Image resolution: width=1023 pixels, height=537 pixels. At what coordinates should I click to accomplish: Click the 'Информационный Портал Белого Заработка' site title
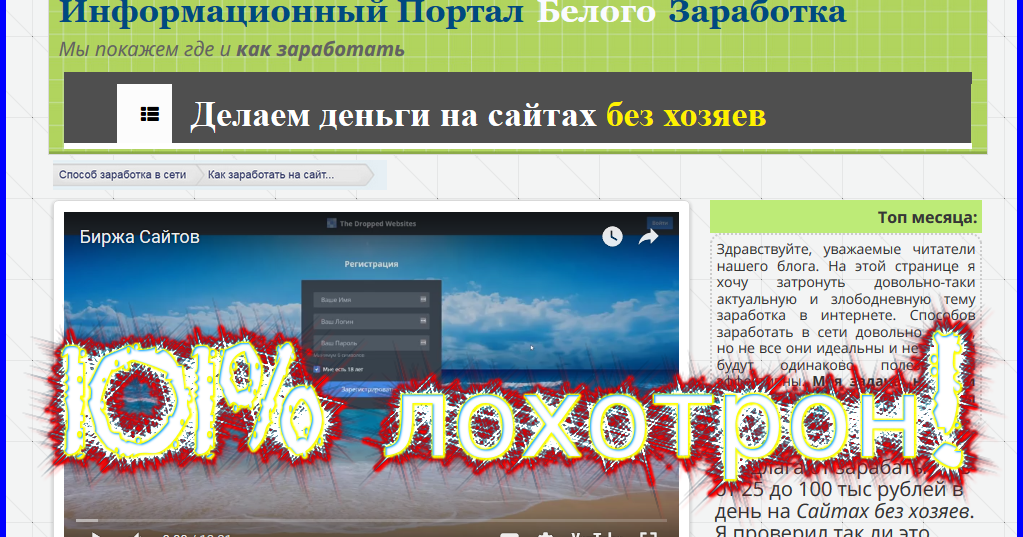[x=453, y=12]
